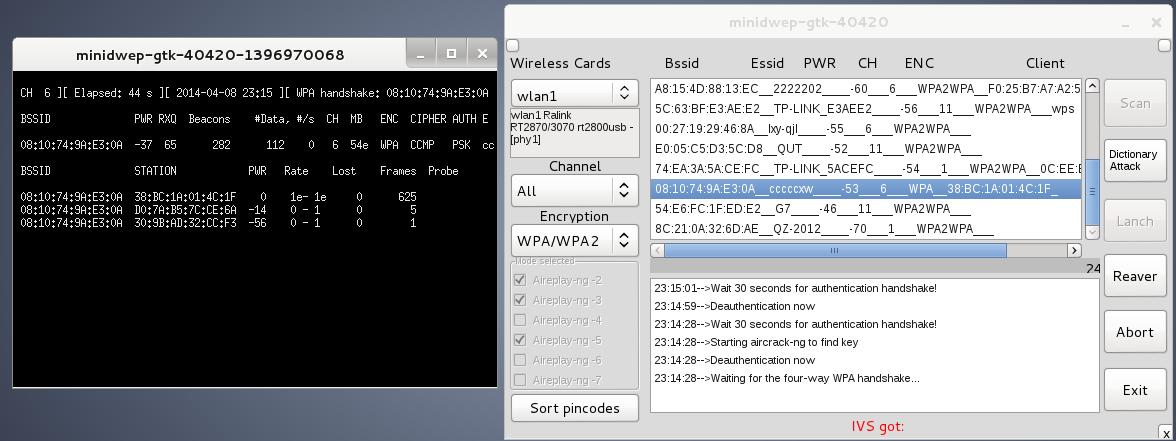Expand the Channel dropdown showing All
1176x441 pixels.
[x=574, y=189]
